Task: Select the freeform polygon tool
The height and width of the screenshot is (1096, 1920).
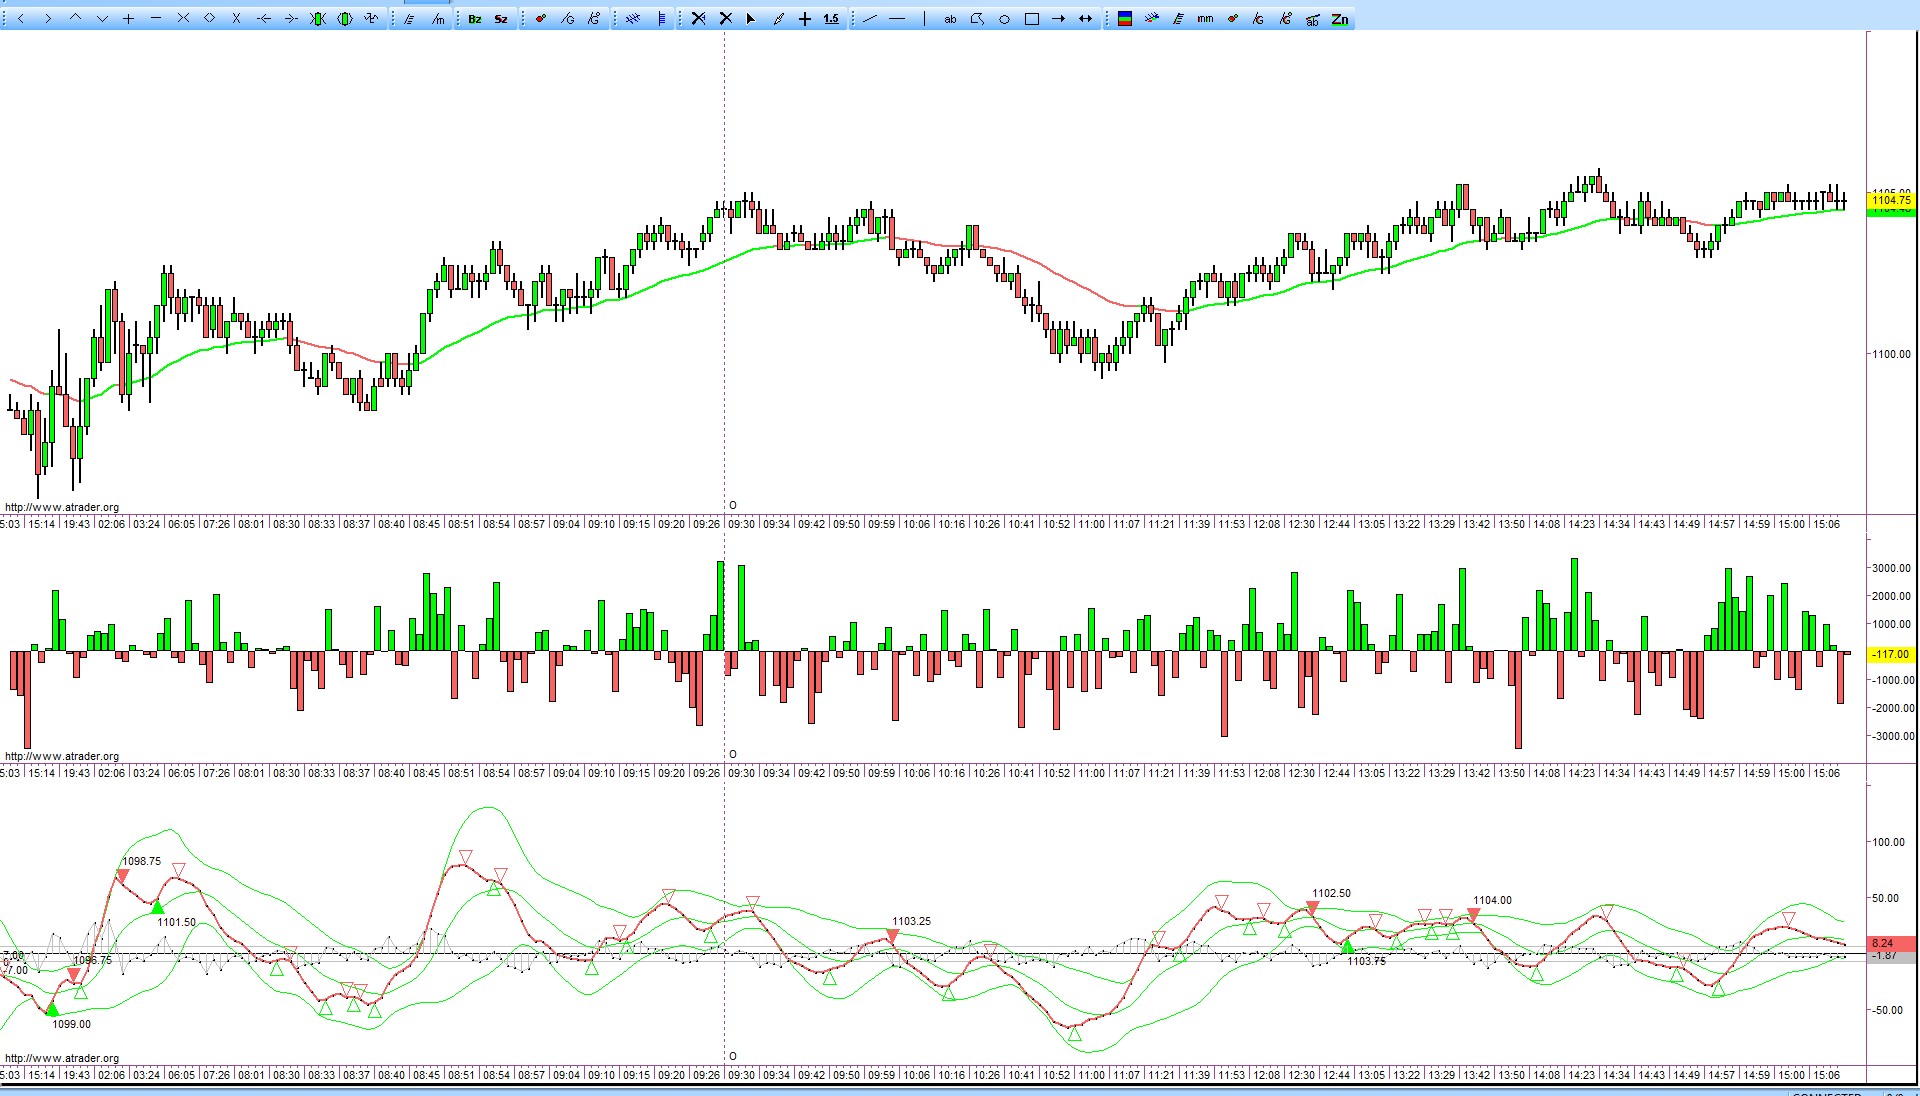Action: coord(977,18)
